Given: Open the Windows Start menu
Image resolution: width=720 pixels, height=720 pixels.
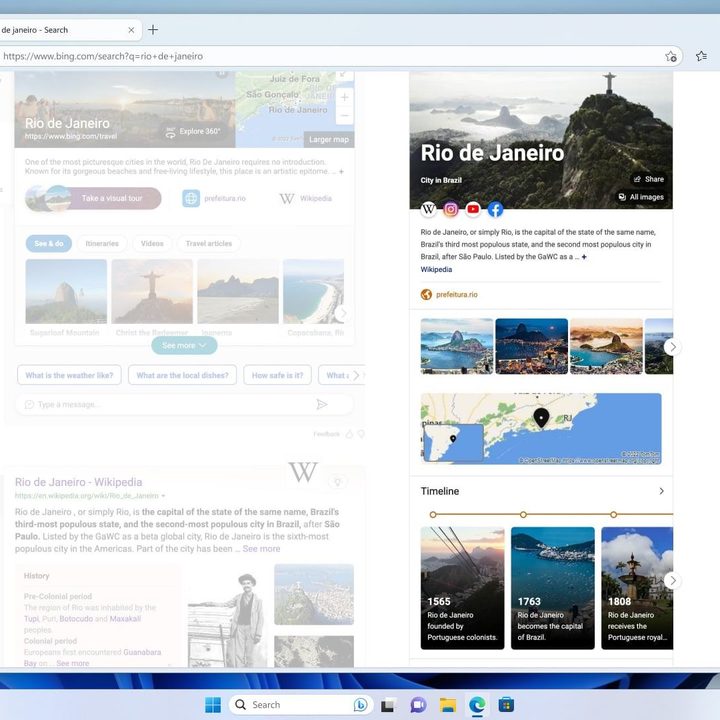Looking at the screenshot, I should pos(213,705).
